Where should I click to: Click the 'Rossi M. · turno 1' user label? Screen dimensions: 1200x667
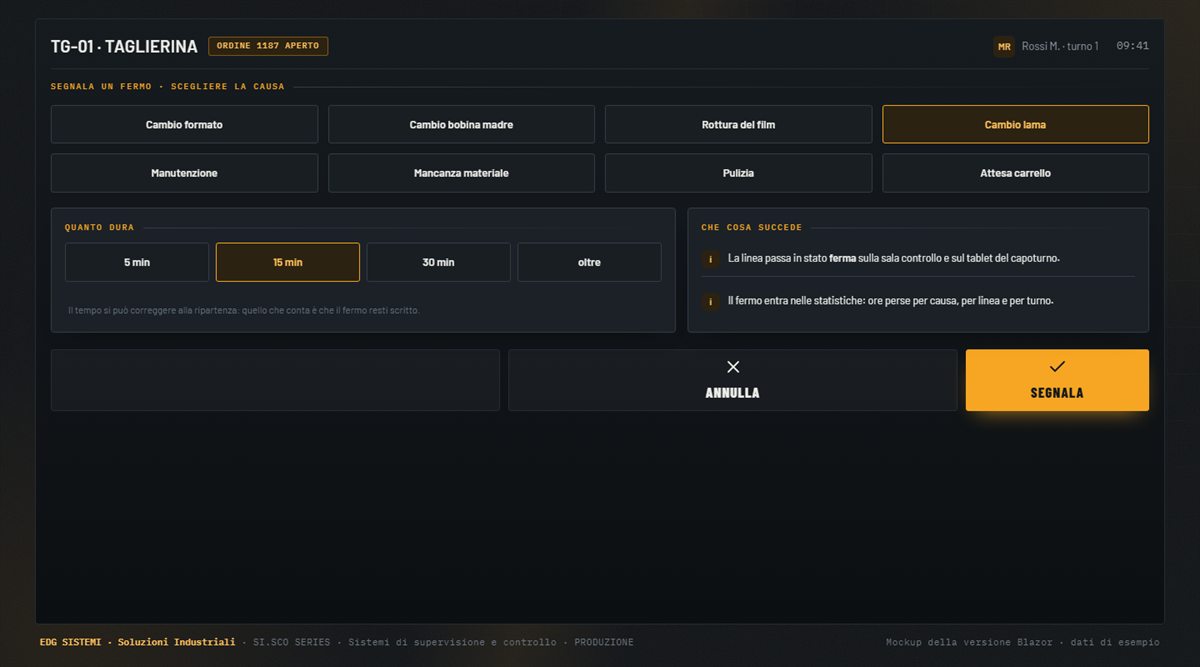coord(1060,46)
